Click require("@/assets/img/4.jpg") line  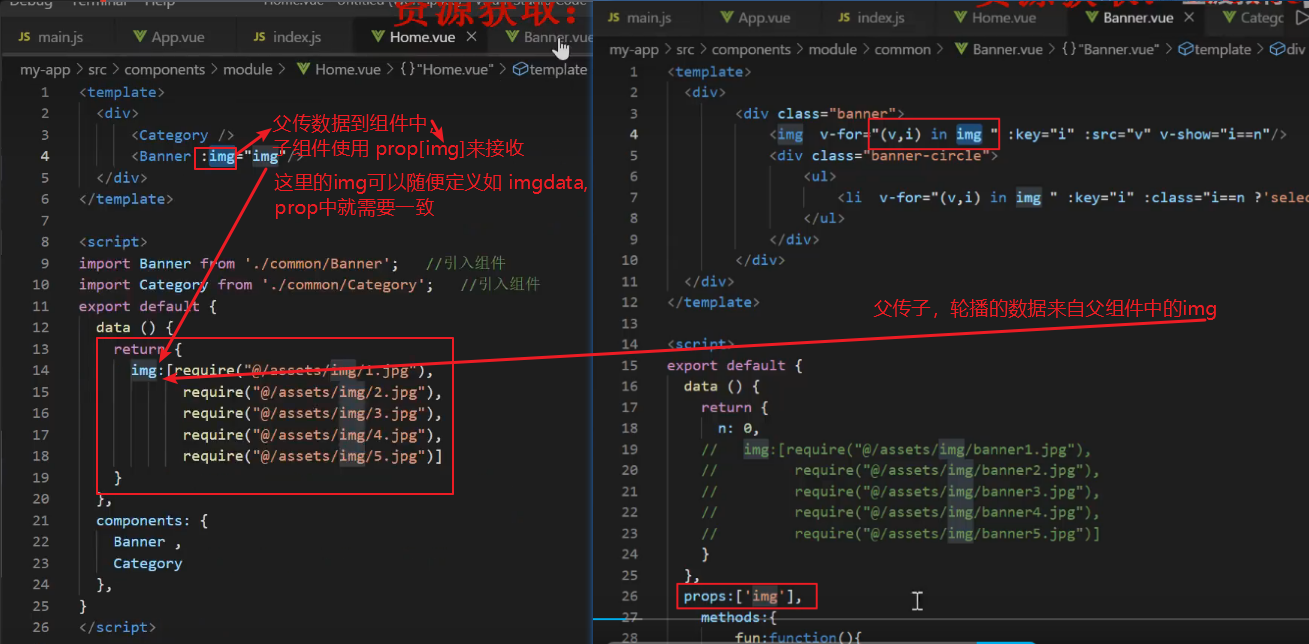(312, 434)
